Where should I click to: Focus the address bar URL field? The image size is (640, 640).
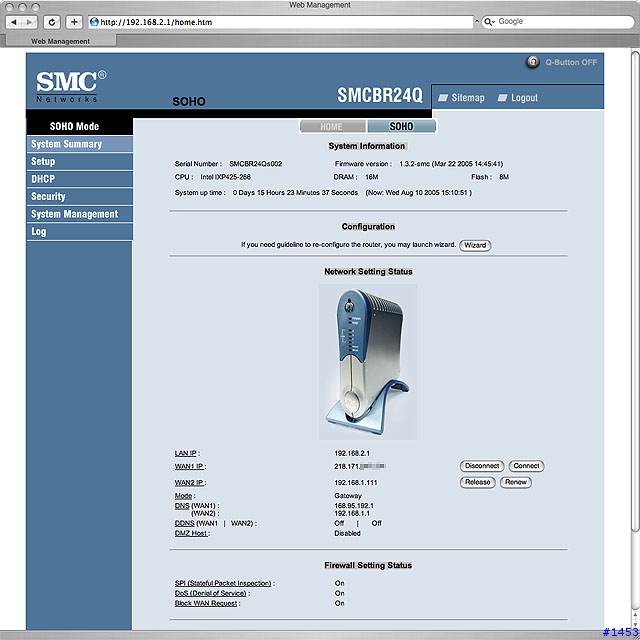point(281,22)
